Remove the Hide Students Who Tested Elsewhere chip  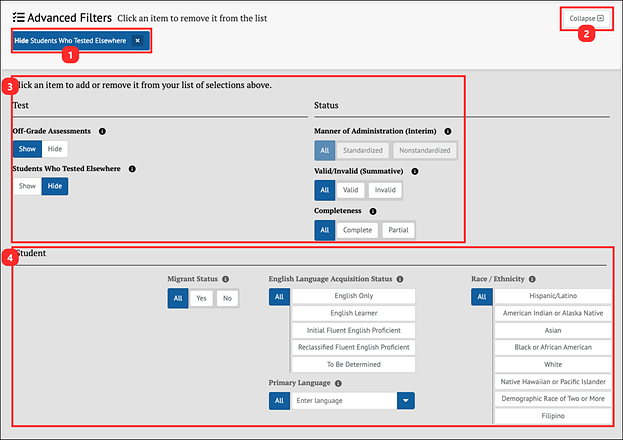137,41
